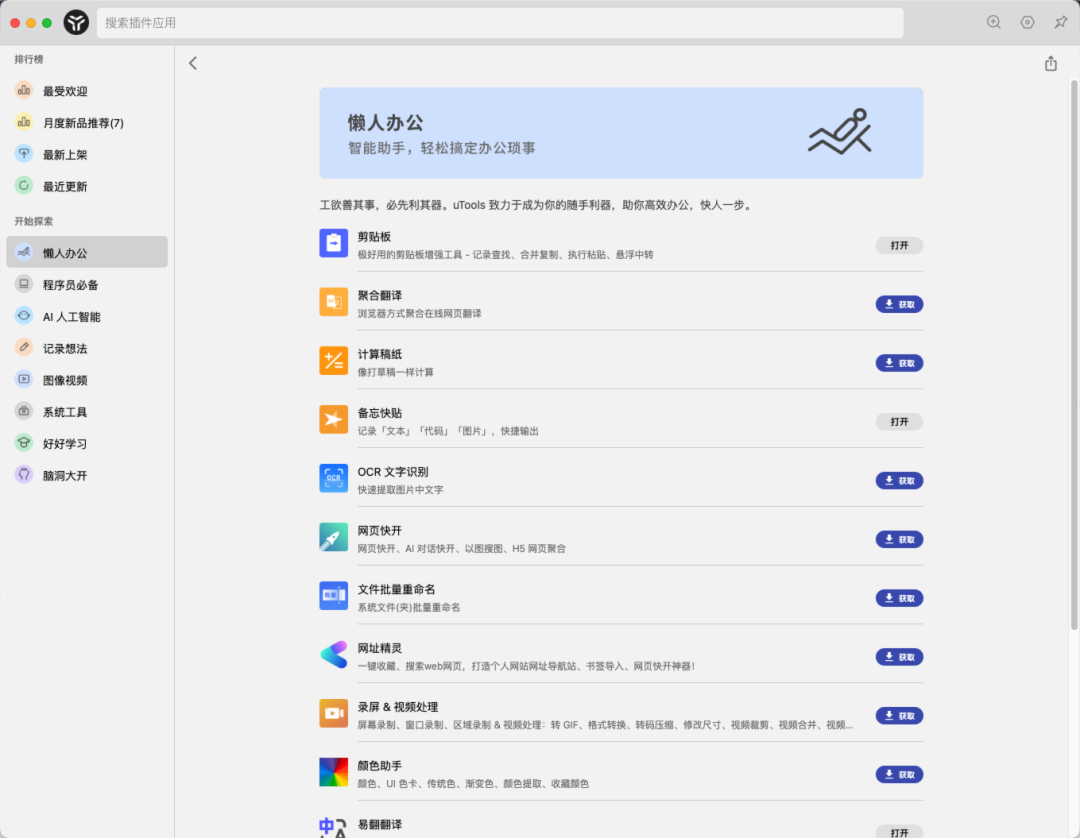This screenshot has width=1080, height=838.
Task: Focus the 搜索插件应用 search field
Action: [500, 23]
